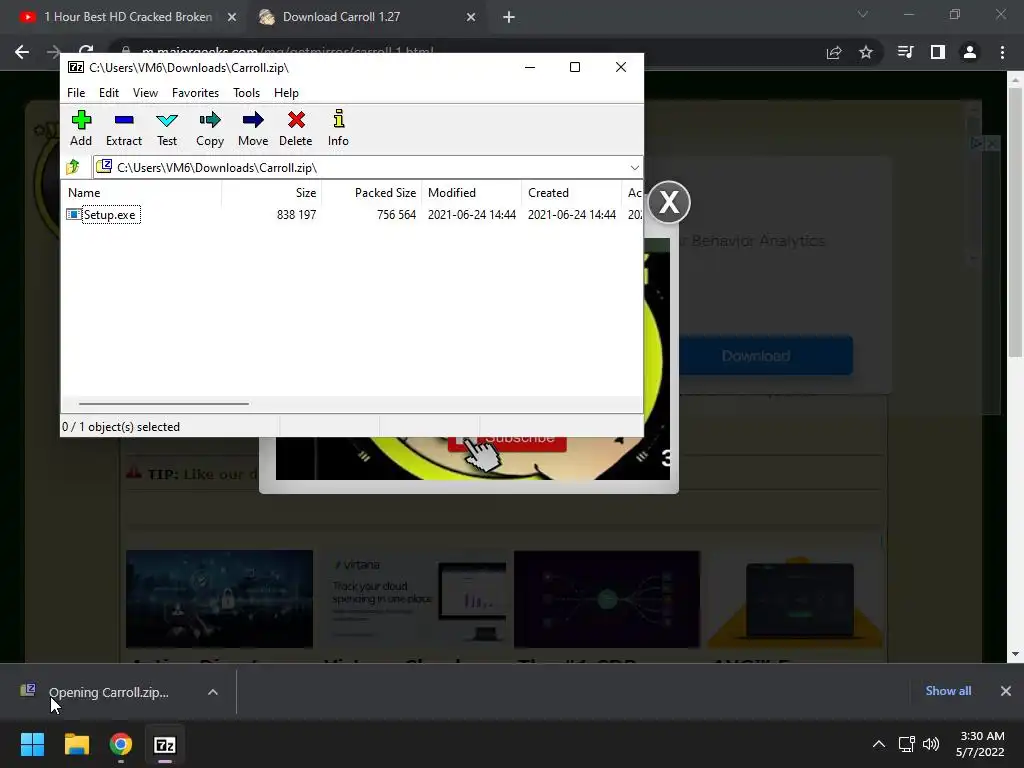Screen dimensions: 1024x768
Task: Click the 756 564 packed size value
Action: [396, 215]
